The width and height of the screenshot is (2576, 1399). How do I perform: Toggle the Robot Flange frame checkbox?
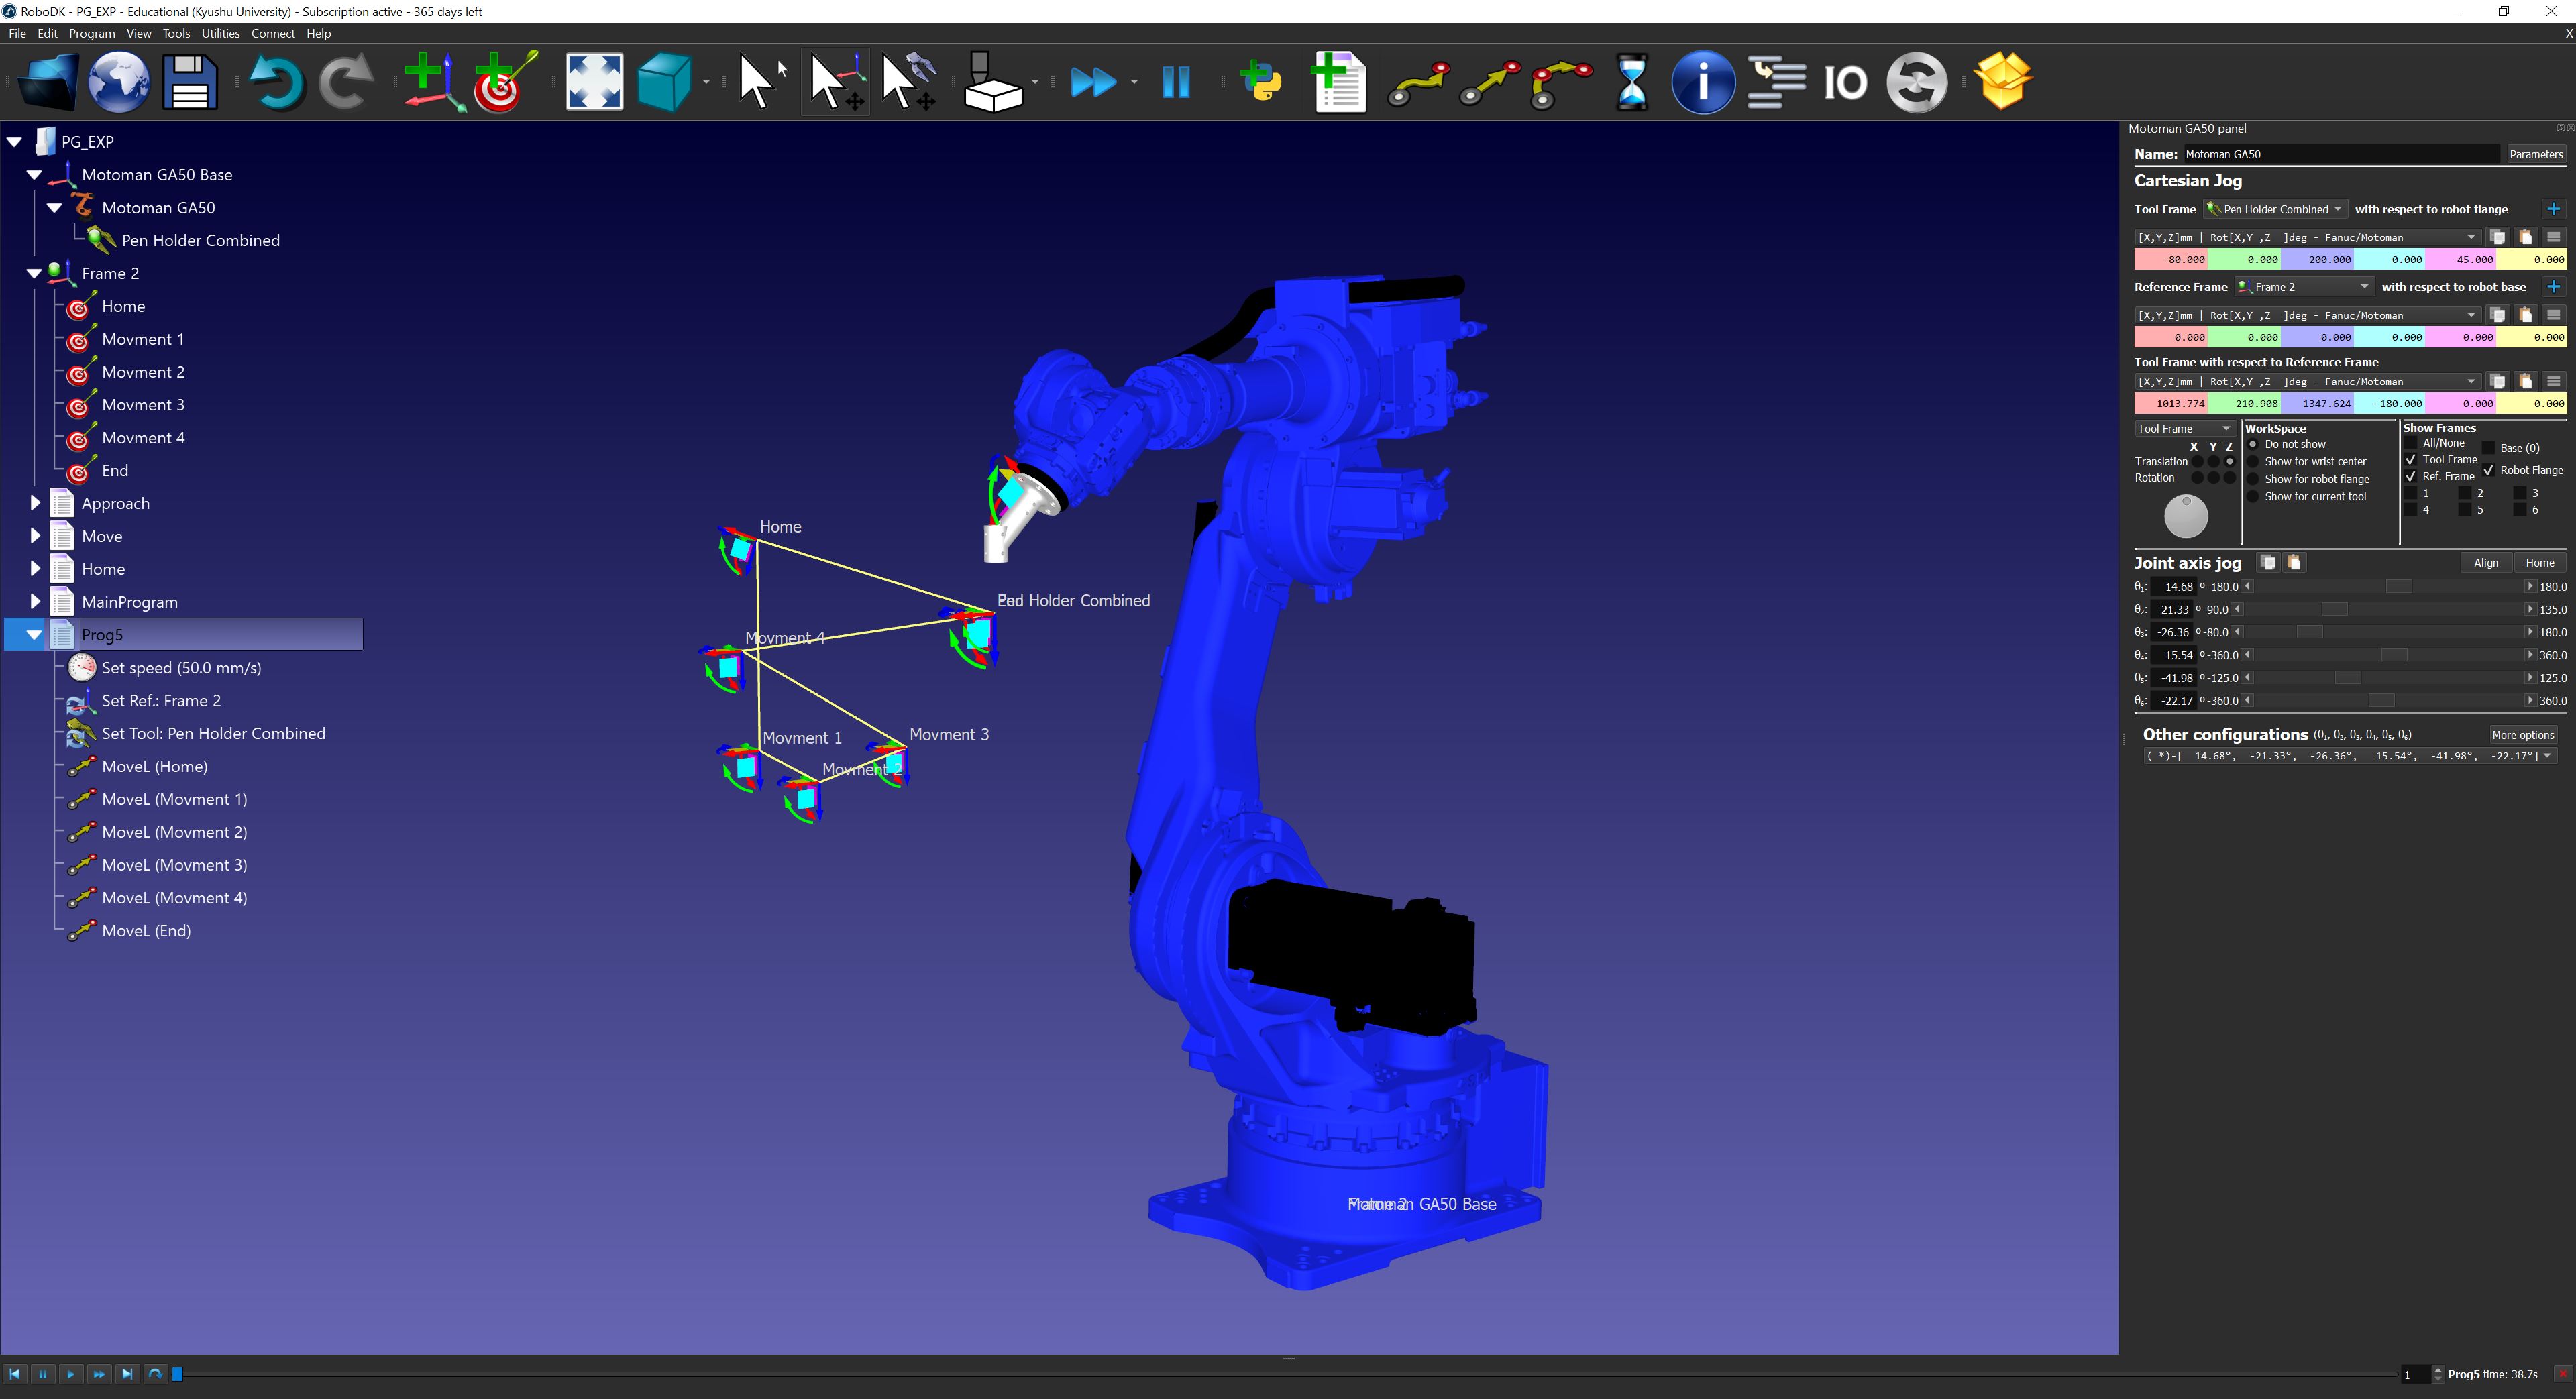2489,470
